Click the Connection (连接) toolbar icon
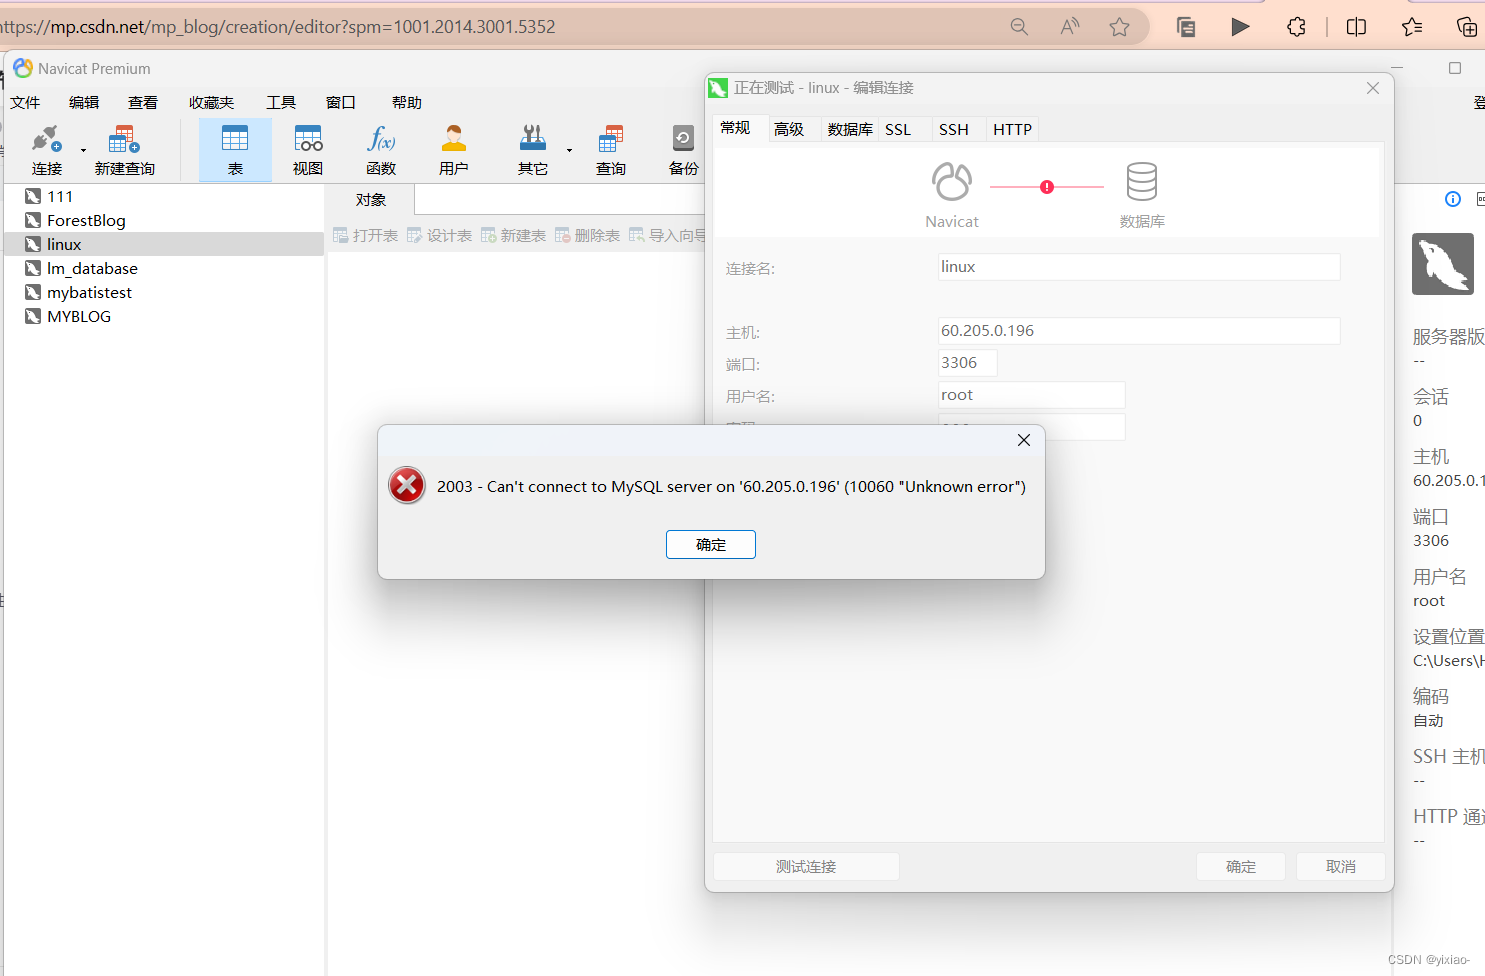Image resolution: width=1485 pixels, height=976 pixels. point(46,149)
